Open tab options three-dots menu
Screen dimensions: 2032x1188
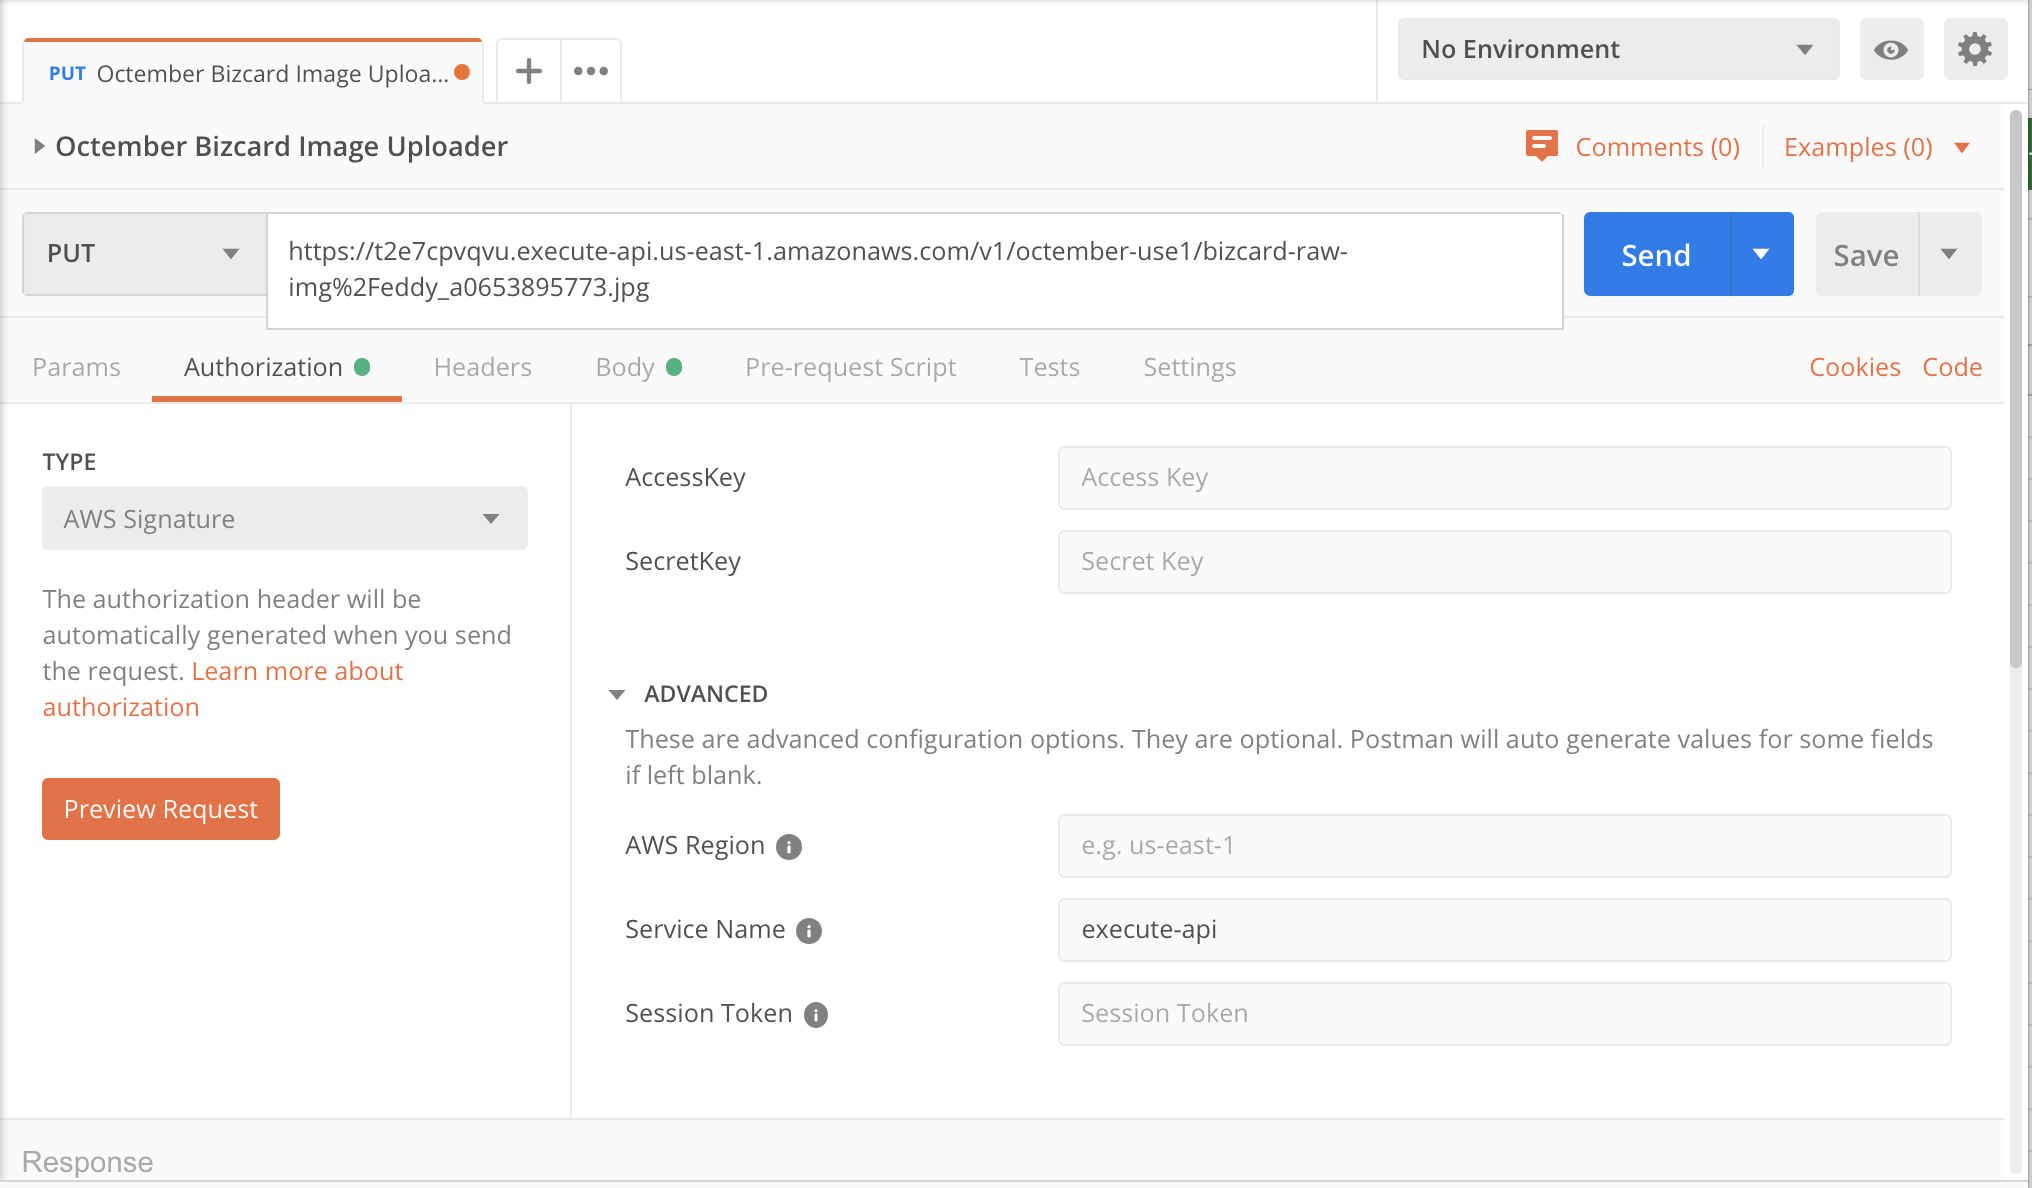(x=591, y=71)
